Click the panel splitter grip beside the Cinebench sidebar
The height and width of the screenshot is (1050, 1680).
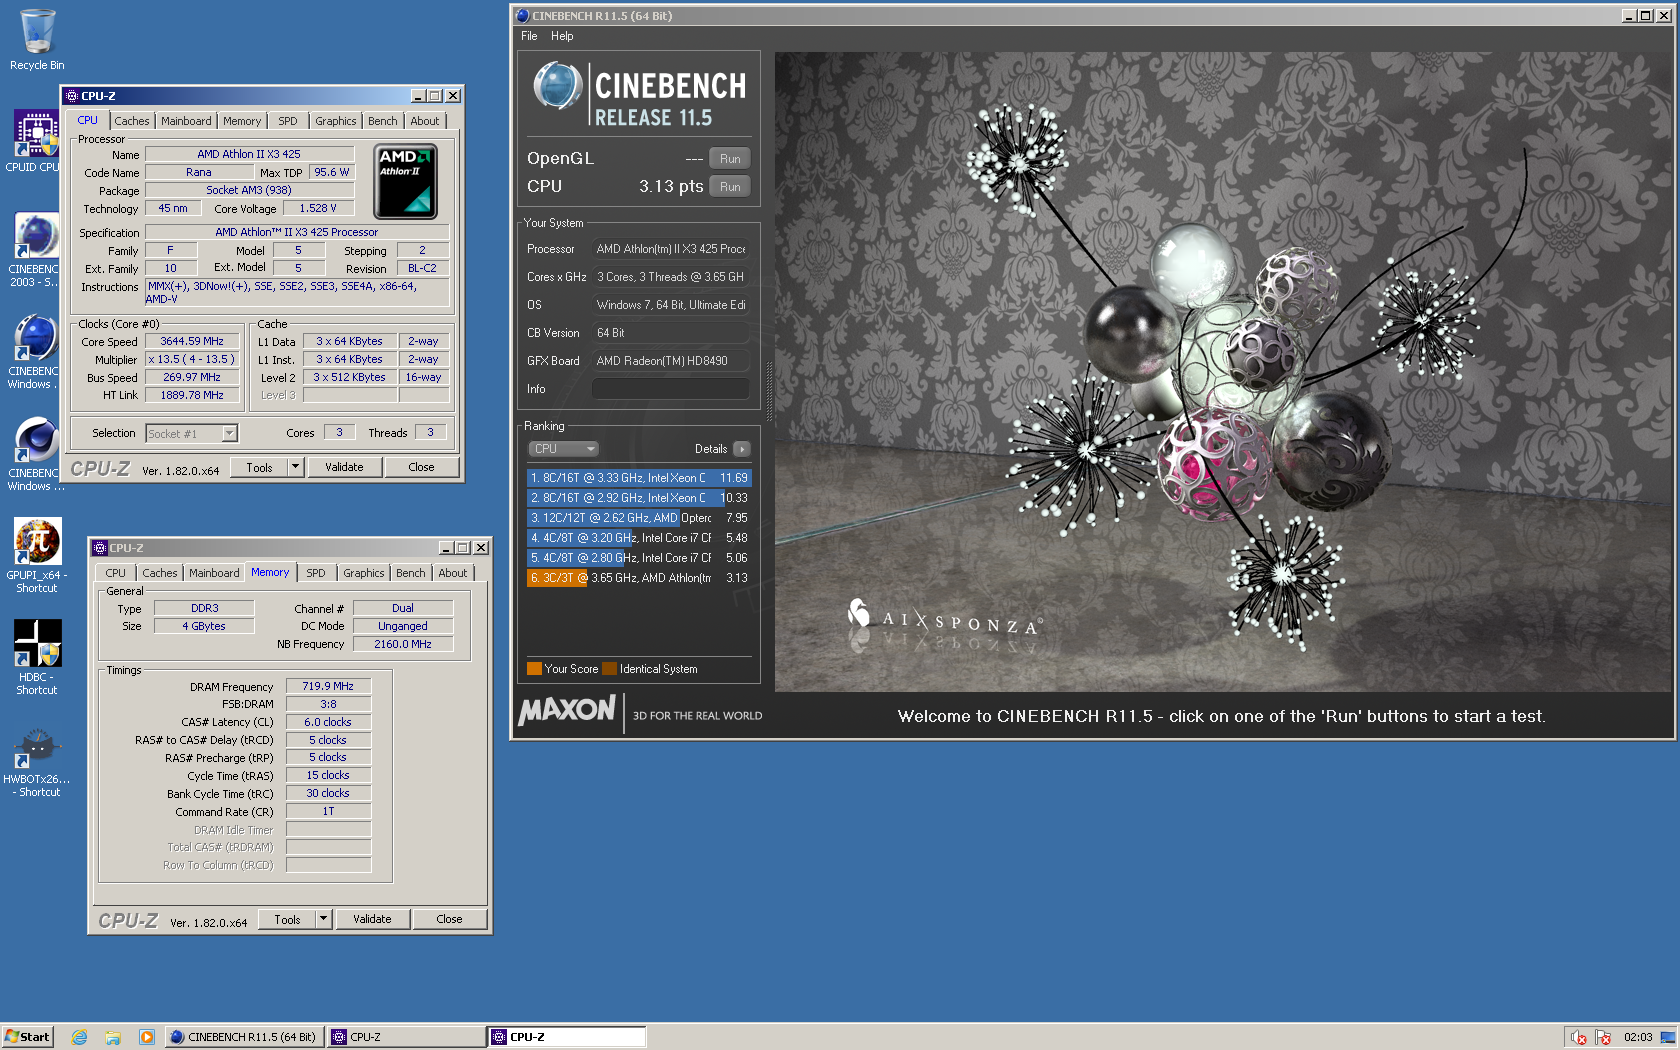tap(769, 390)
